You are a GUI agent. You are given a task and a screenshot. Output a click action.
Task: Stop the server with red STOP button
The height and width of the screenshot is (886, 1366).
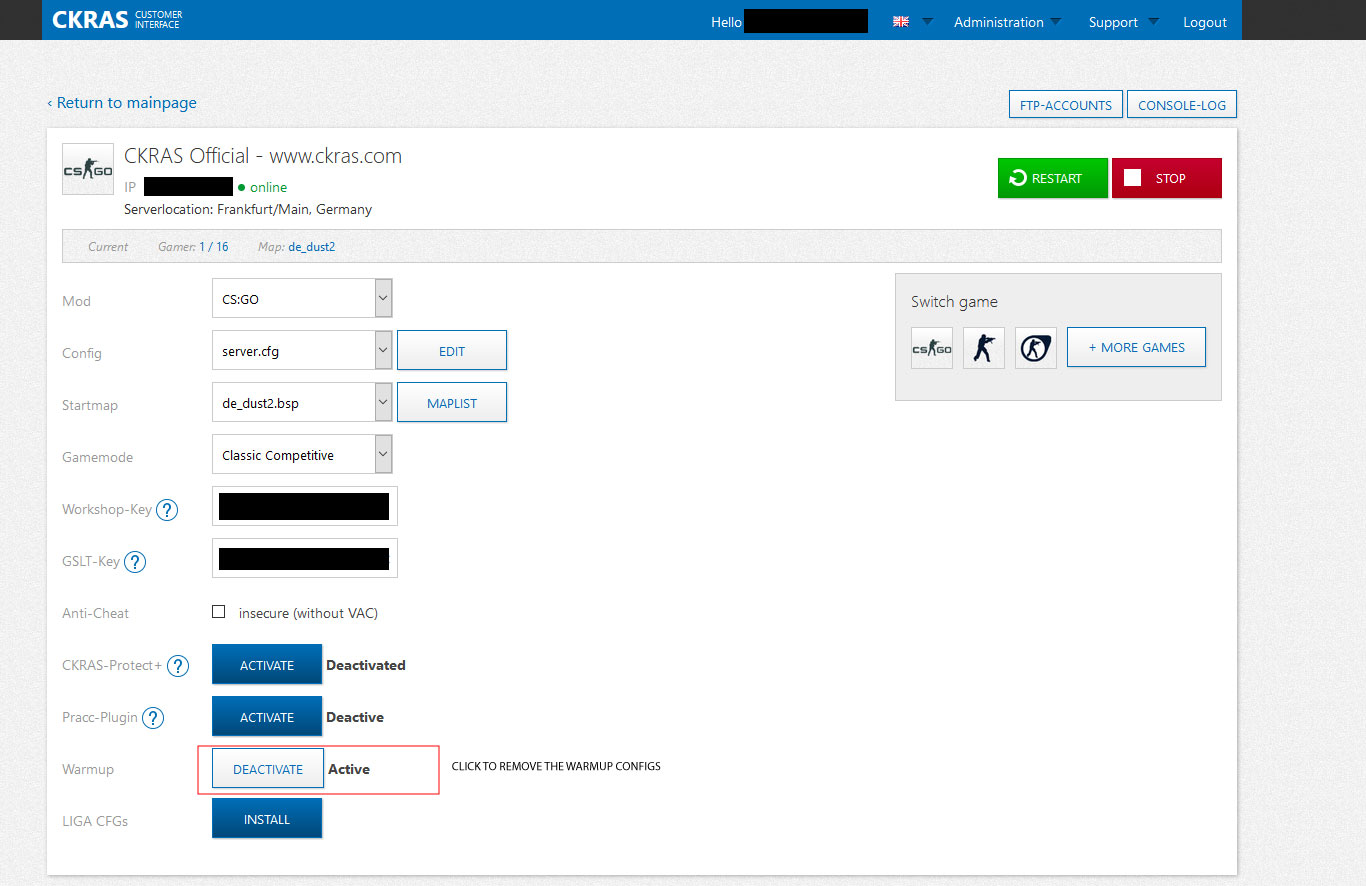click(1167, 178)
